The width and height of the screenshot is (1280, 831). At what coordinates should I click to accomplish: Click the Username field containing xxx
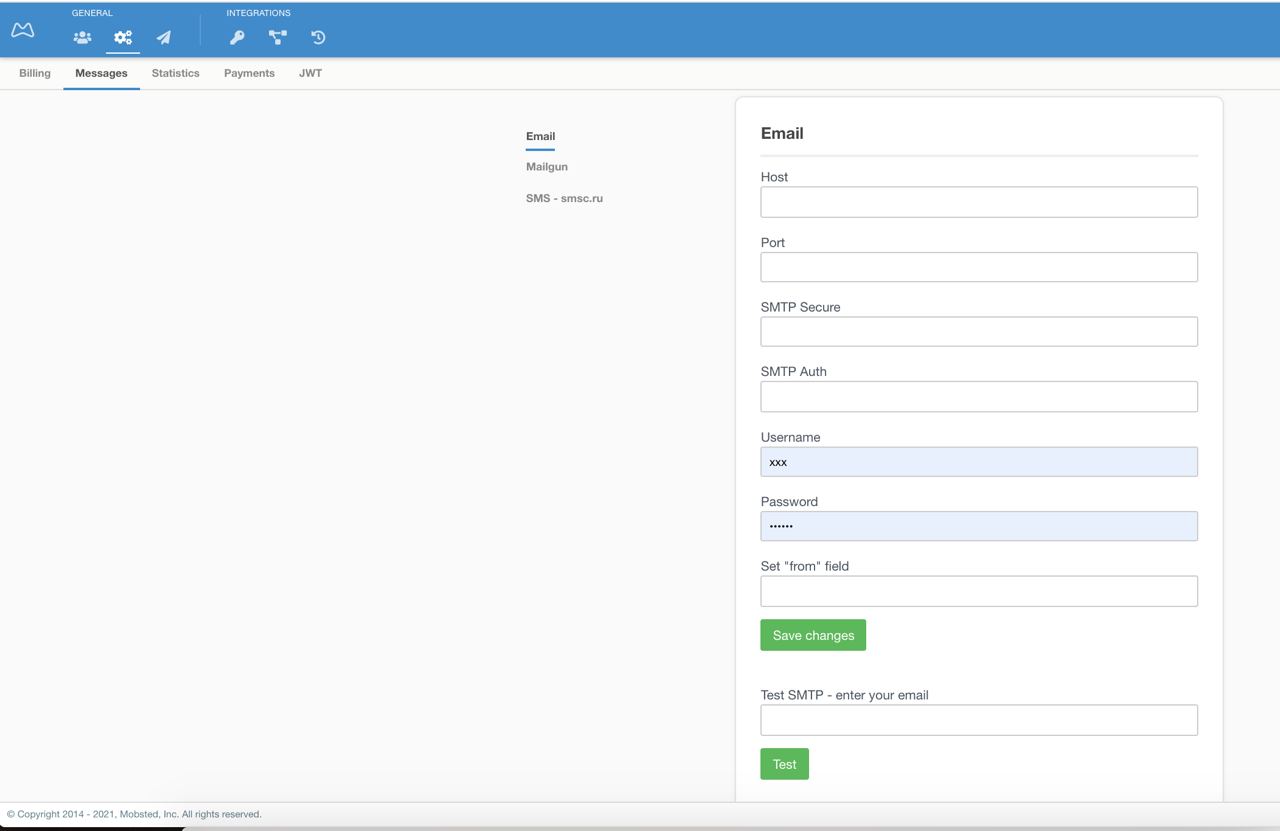tap(979, 462)
